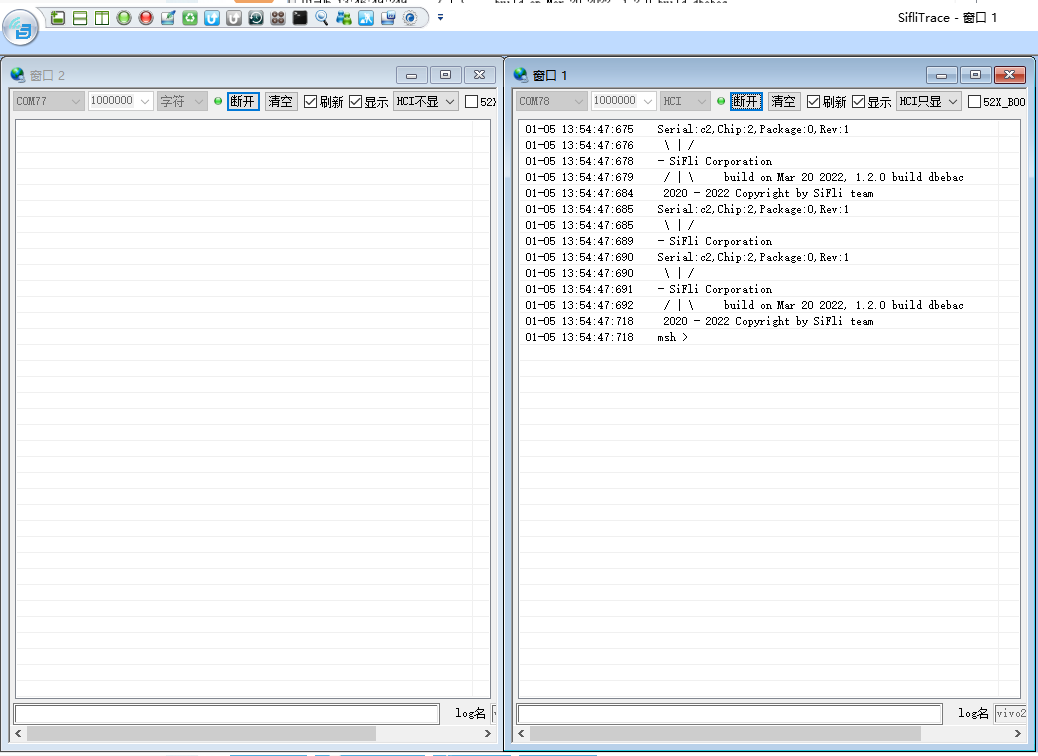Click the green recycle toolbar icon
The height and width of the screenshot is (756, 1038).
click(190, 18)
